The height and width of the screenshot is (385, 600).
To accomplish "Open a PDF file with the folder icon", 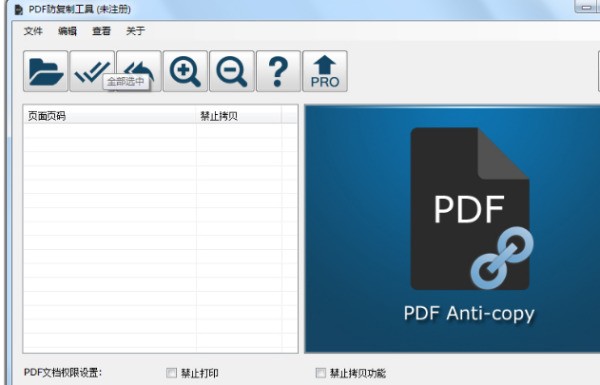I will click(x=46, y=71).
